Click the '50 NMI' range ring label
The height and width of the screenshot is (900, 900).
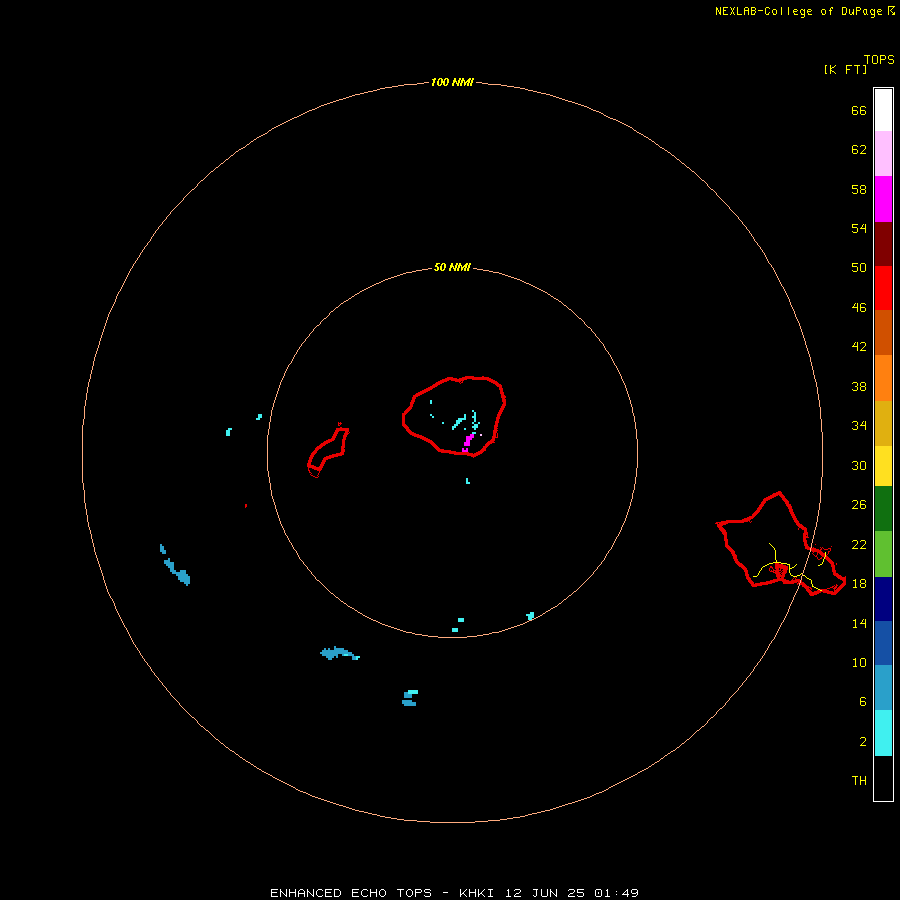click(452, 267)
